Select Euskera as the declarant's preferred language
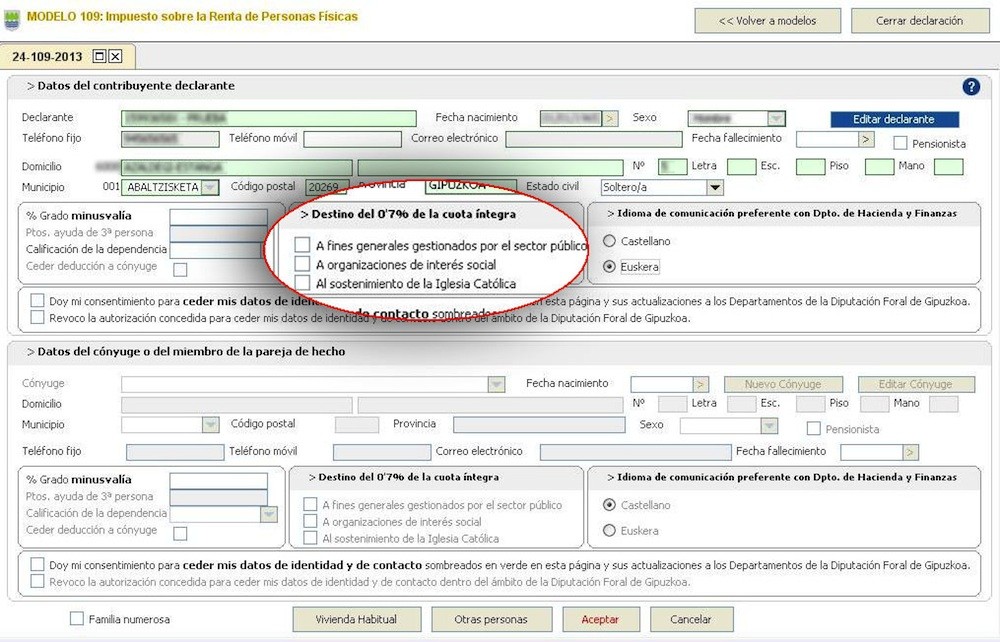 coord(609,266)
